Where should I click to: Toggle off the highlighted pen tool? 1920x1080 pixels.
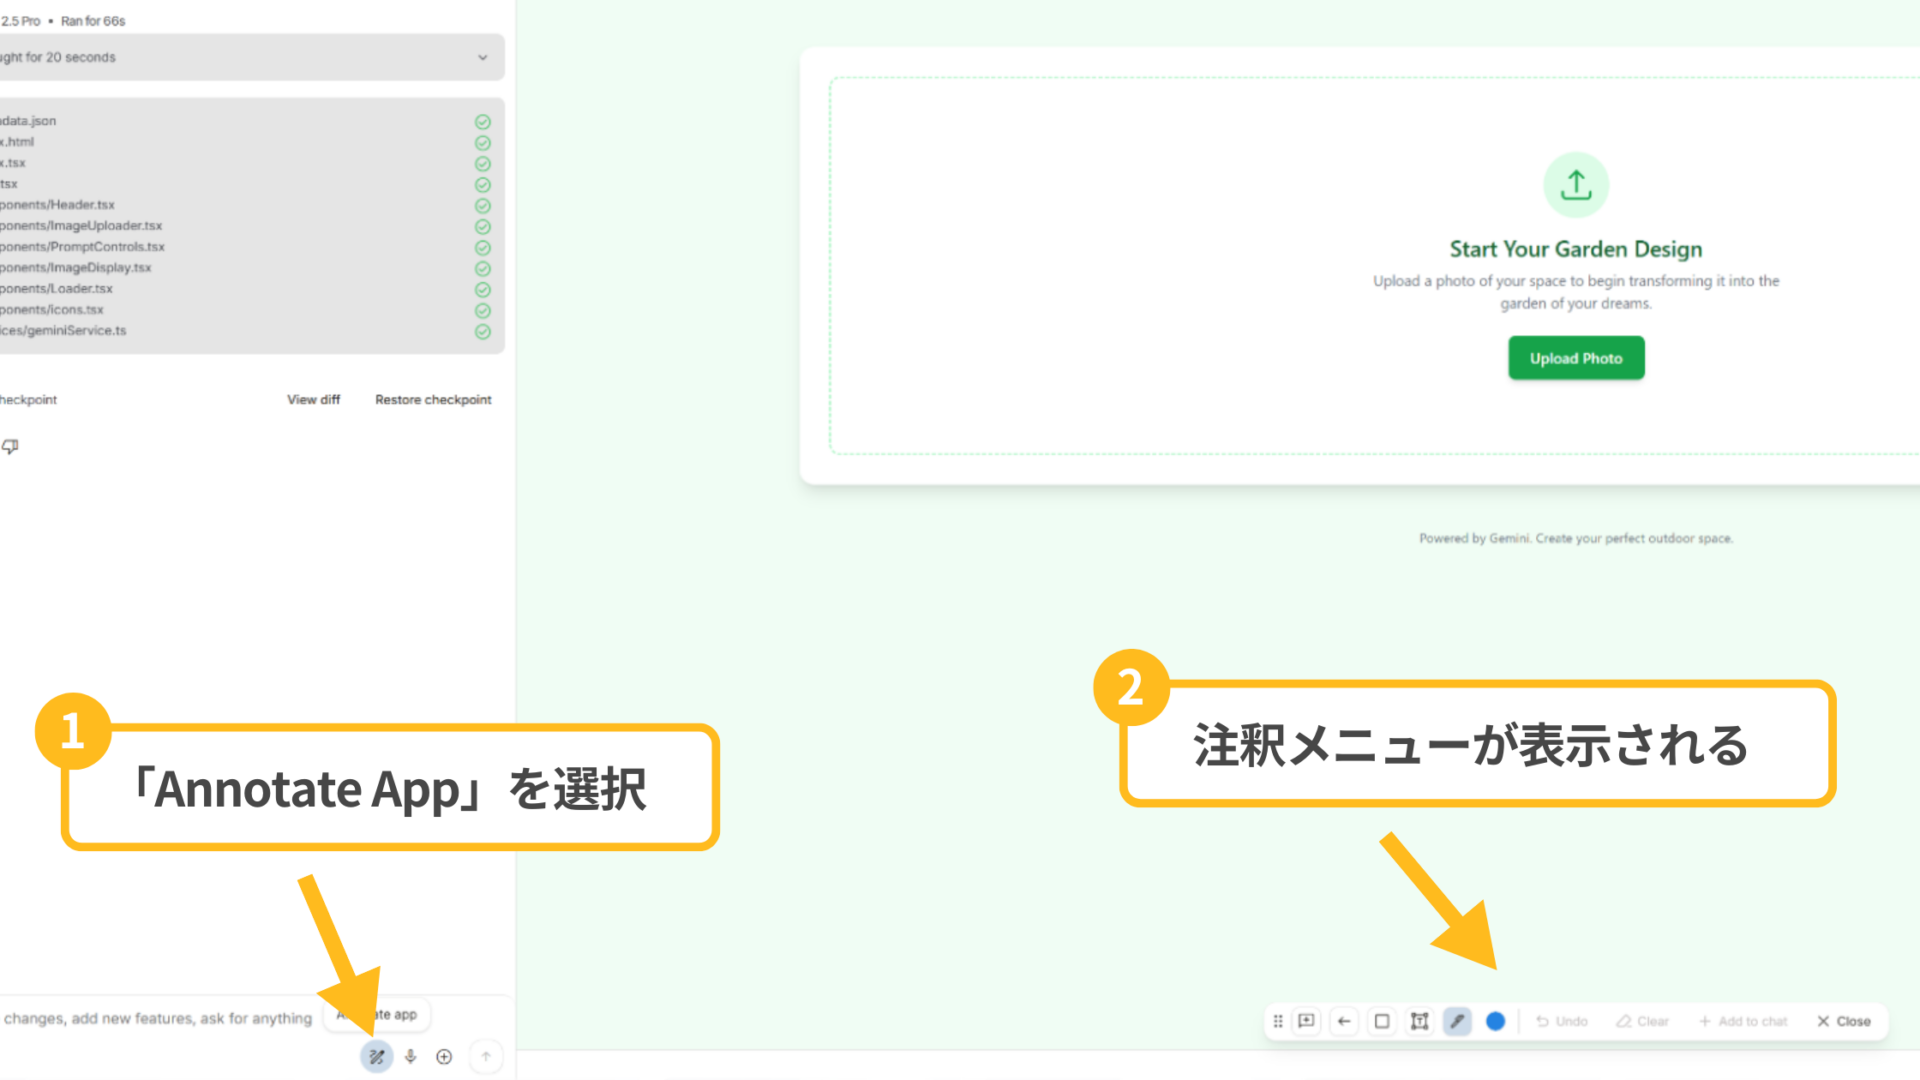coord(1457,1021)
